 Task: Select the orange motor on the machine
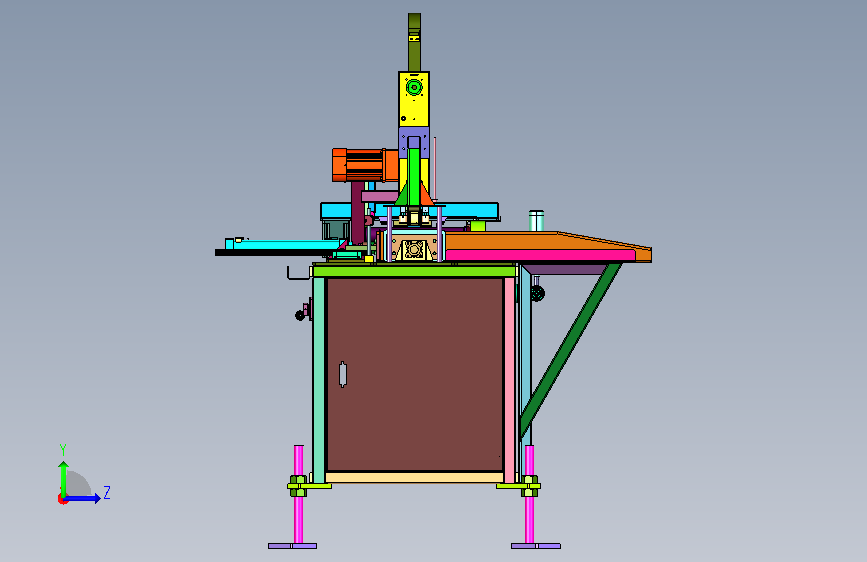pyautogui.click(x=364, y=165)
